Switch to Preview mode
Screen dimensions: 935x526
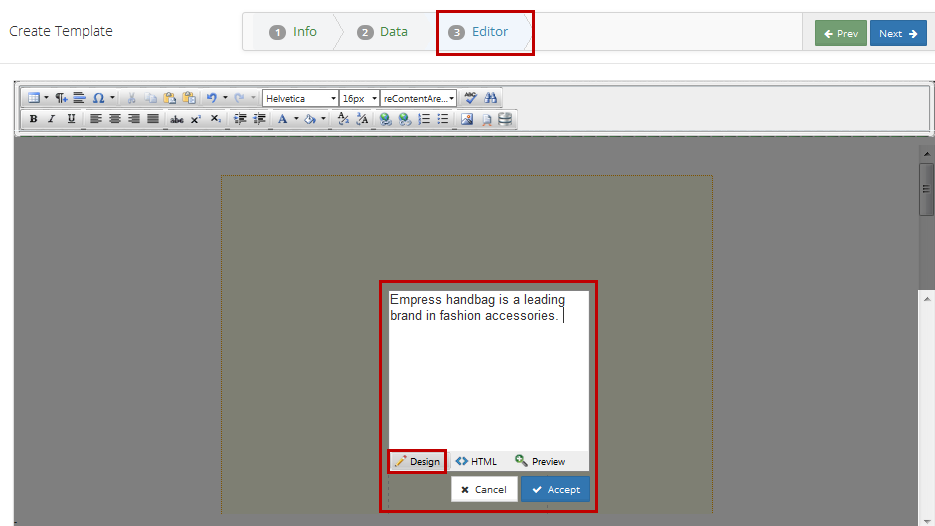(540, 461)
